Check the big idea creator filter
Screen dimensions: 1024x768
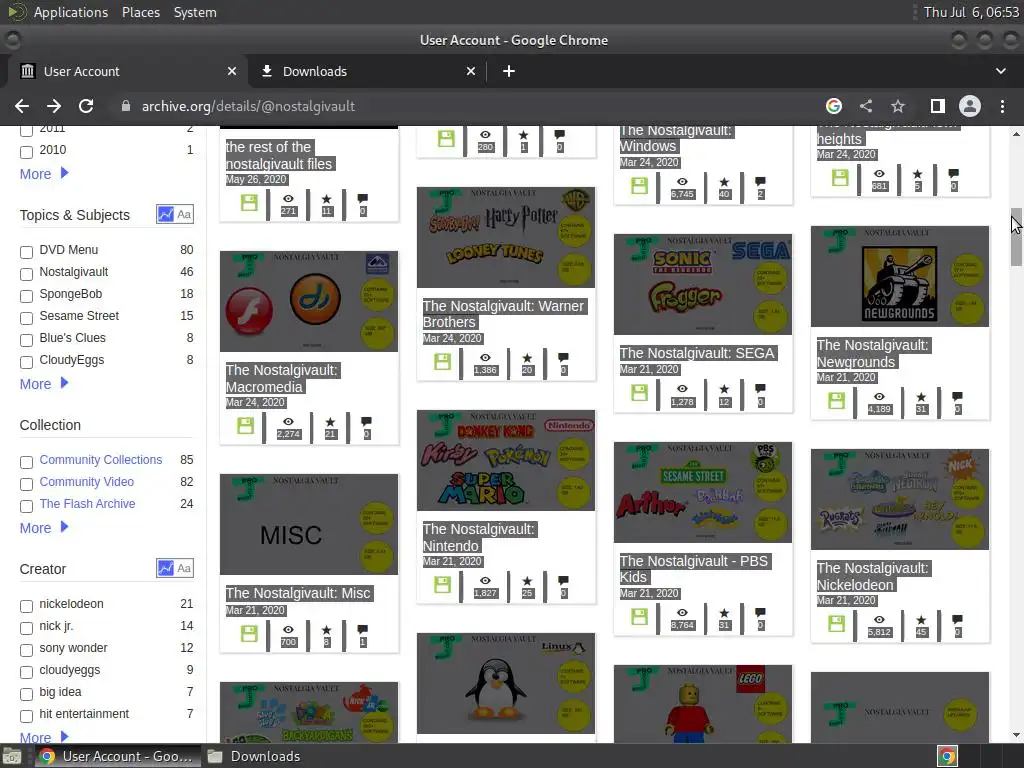click(x=26, y=694)
